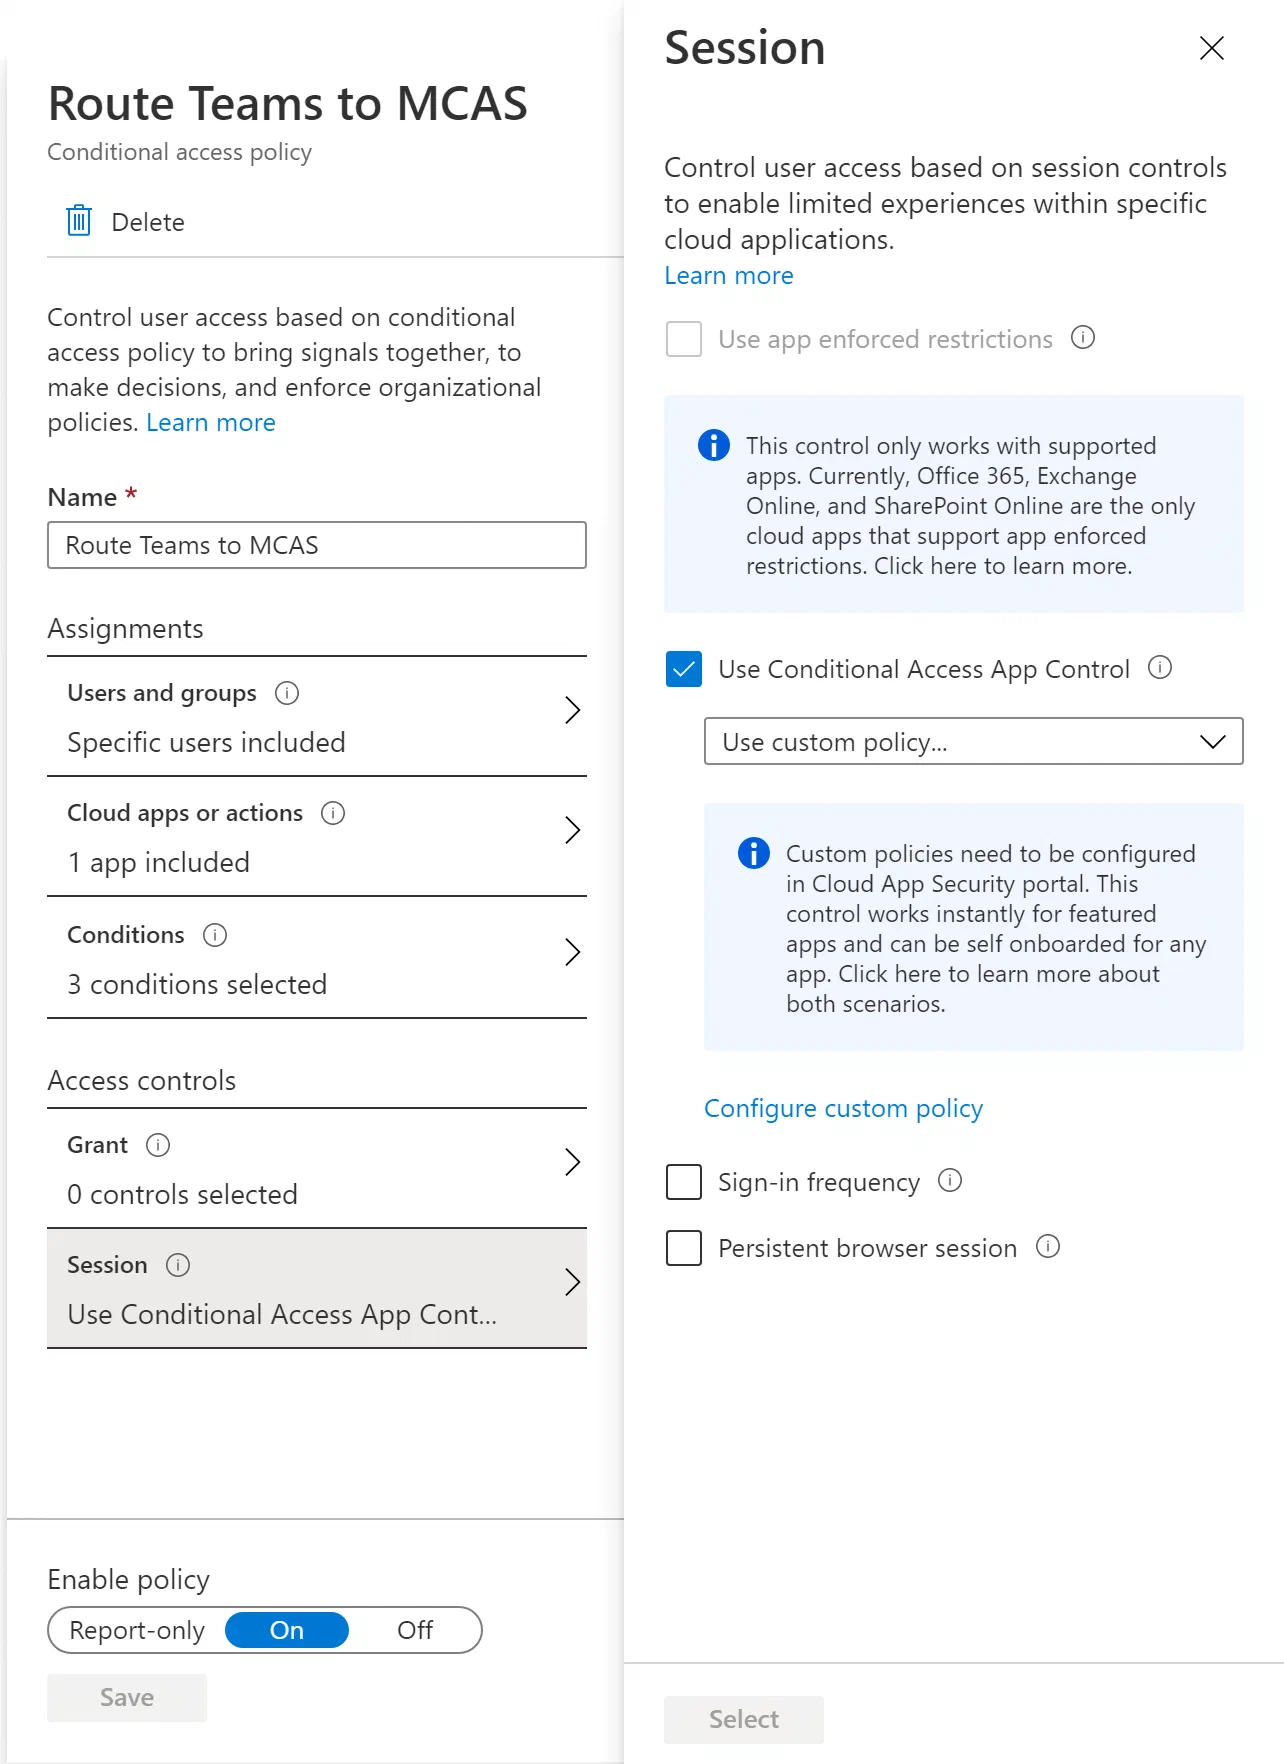Image resolution: width=1284 pixels, height=1764 pixels.
Task: Click the Save button
Action: pyautogui.click(x=127, y=1698)
